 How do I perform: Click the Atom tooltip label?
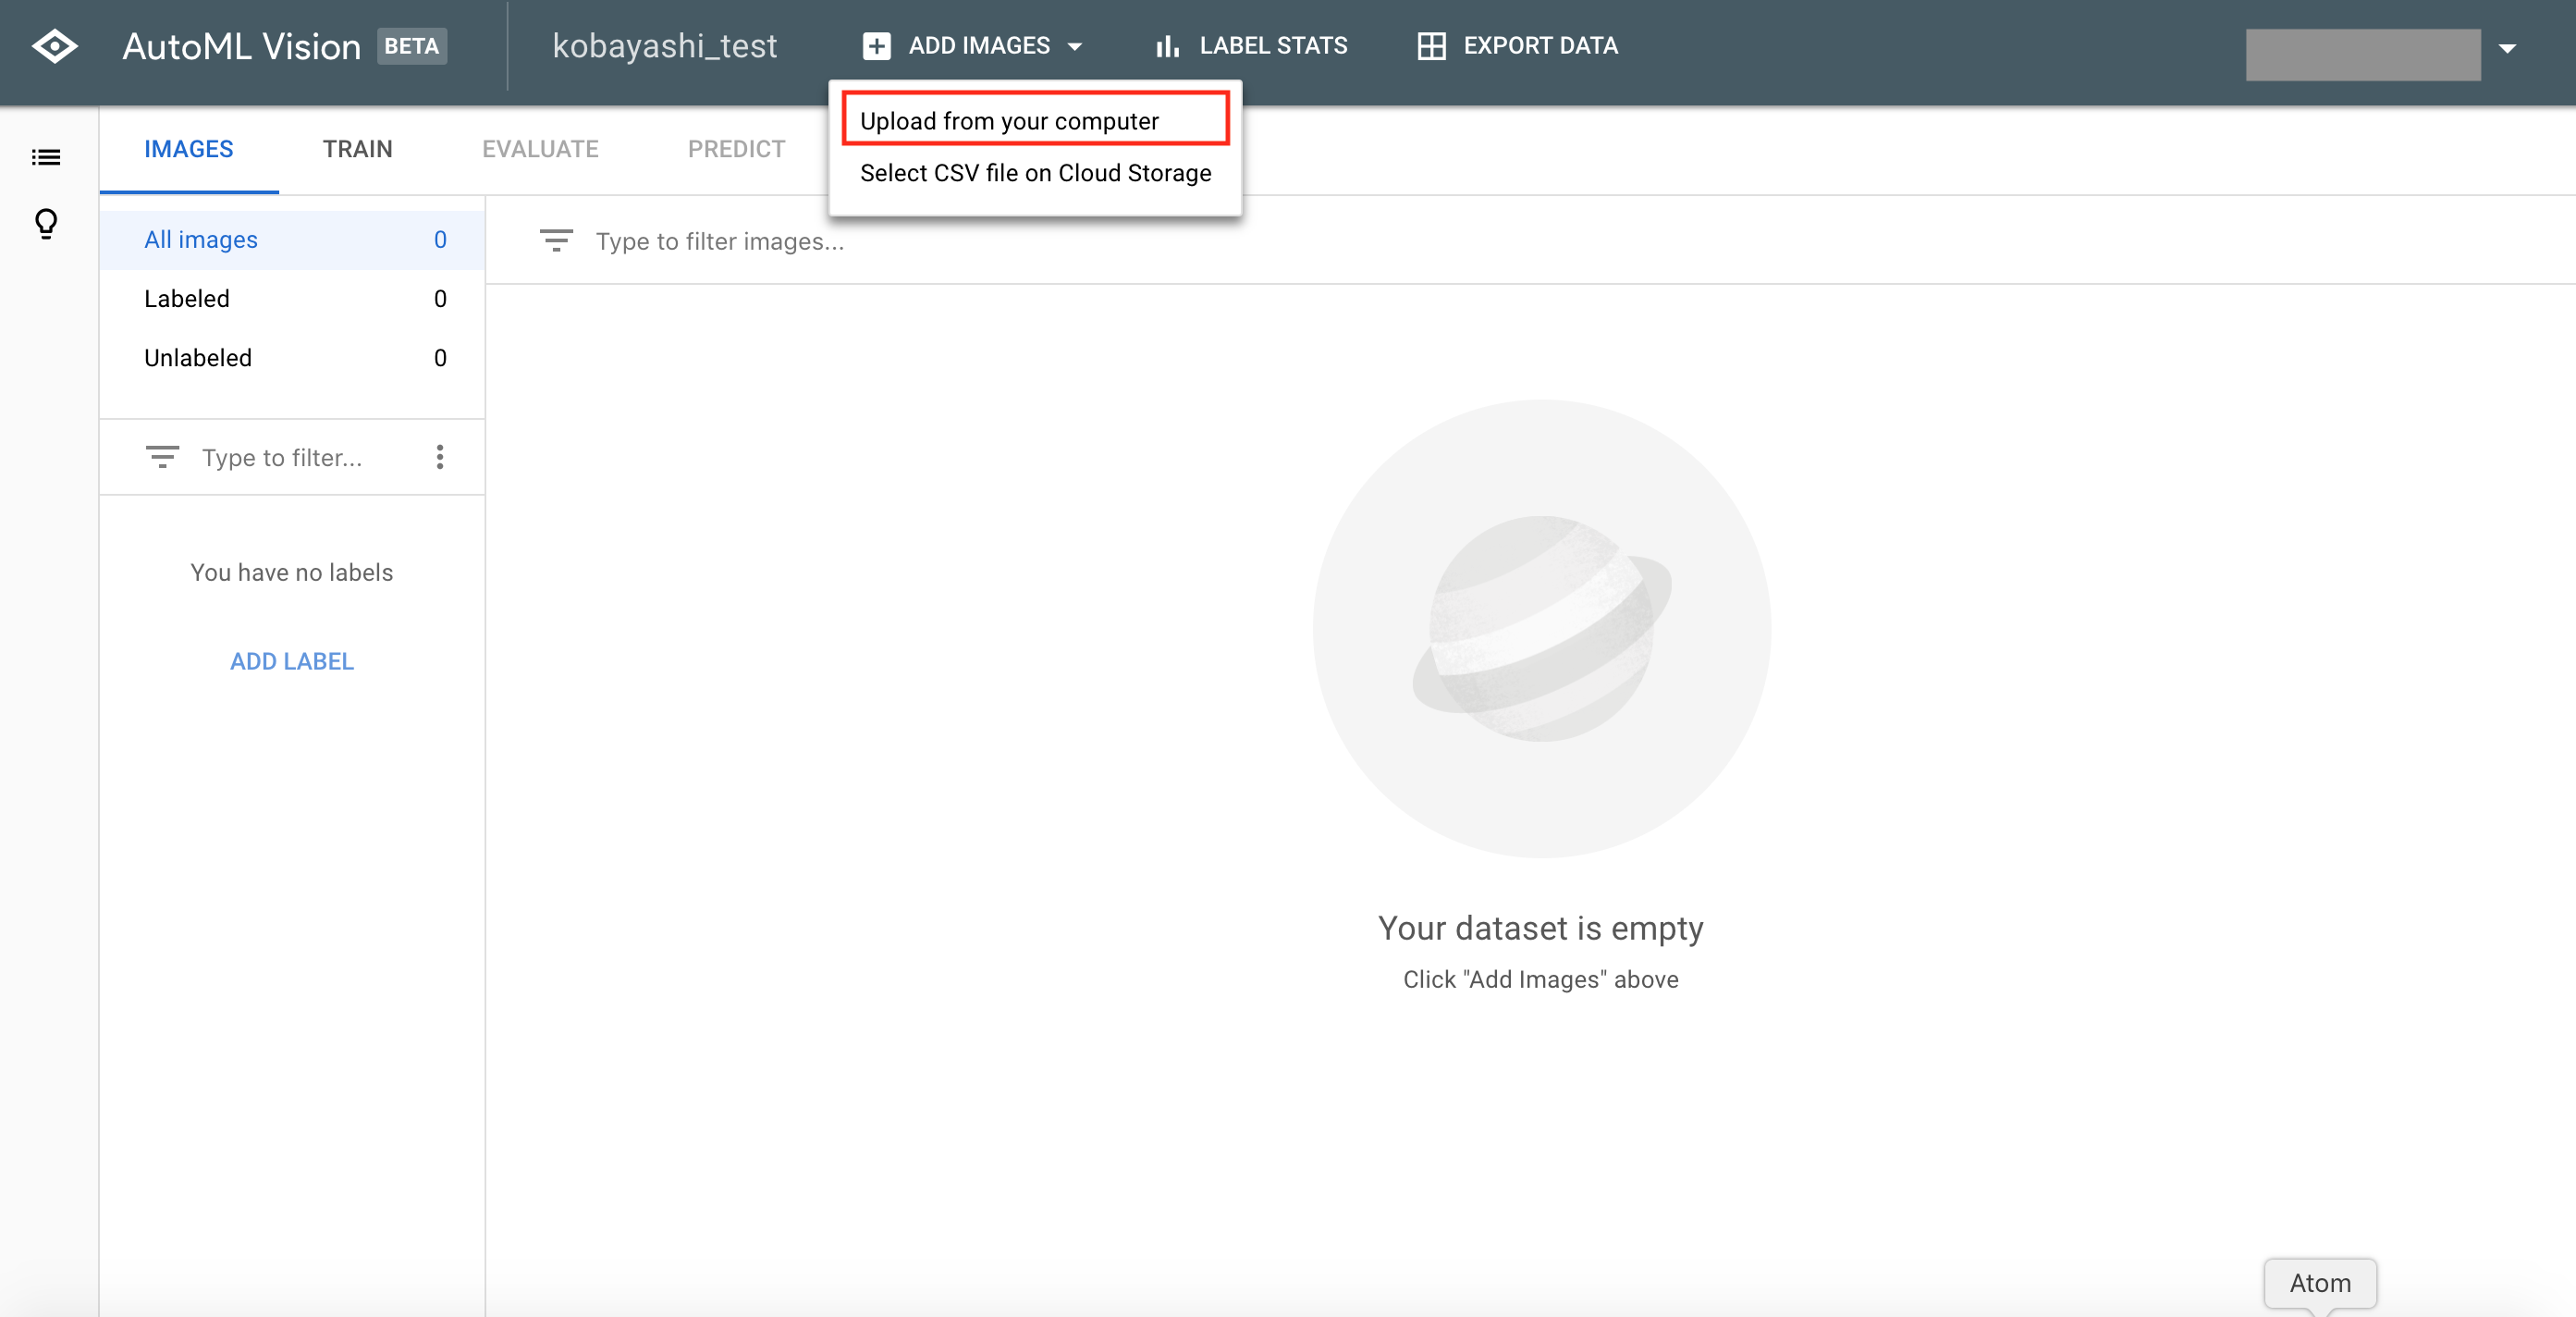tap(2320, 1283)
